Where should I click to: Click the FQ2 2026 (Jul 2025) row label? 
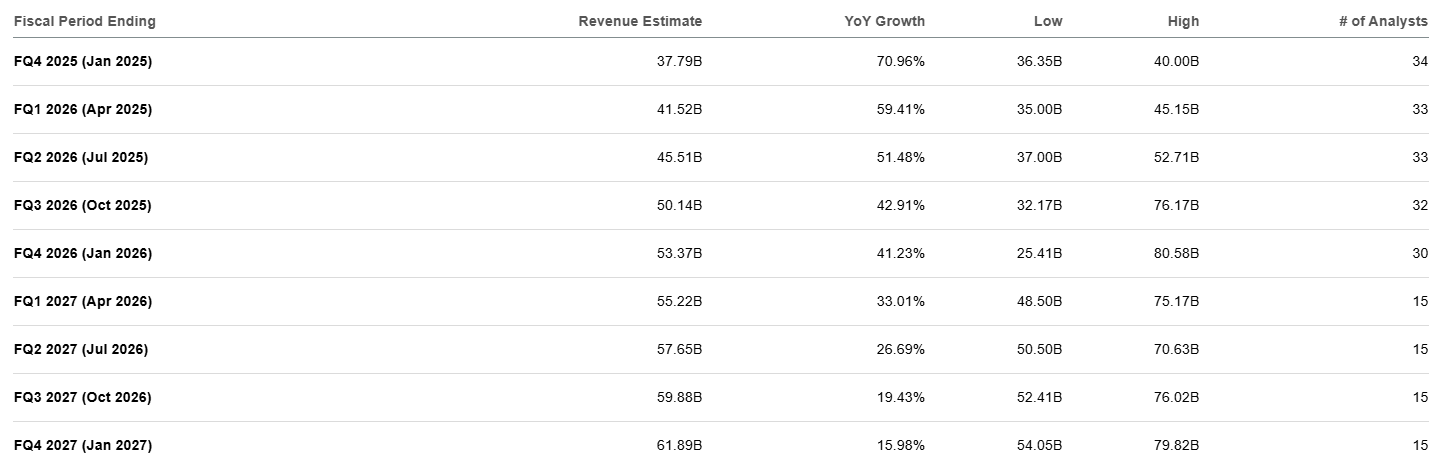[81, 157]
